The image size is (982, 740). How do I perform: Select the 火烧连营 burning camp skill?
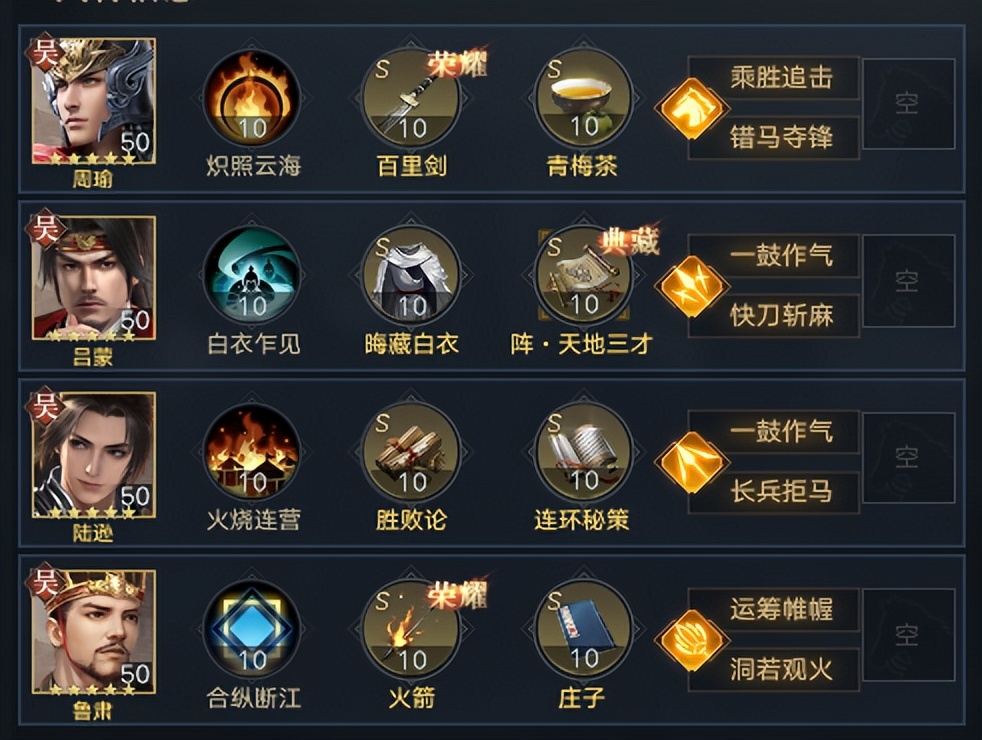(252, 453)
